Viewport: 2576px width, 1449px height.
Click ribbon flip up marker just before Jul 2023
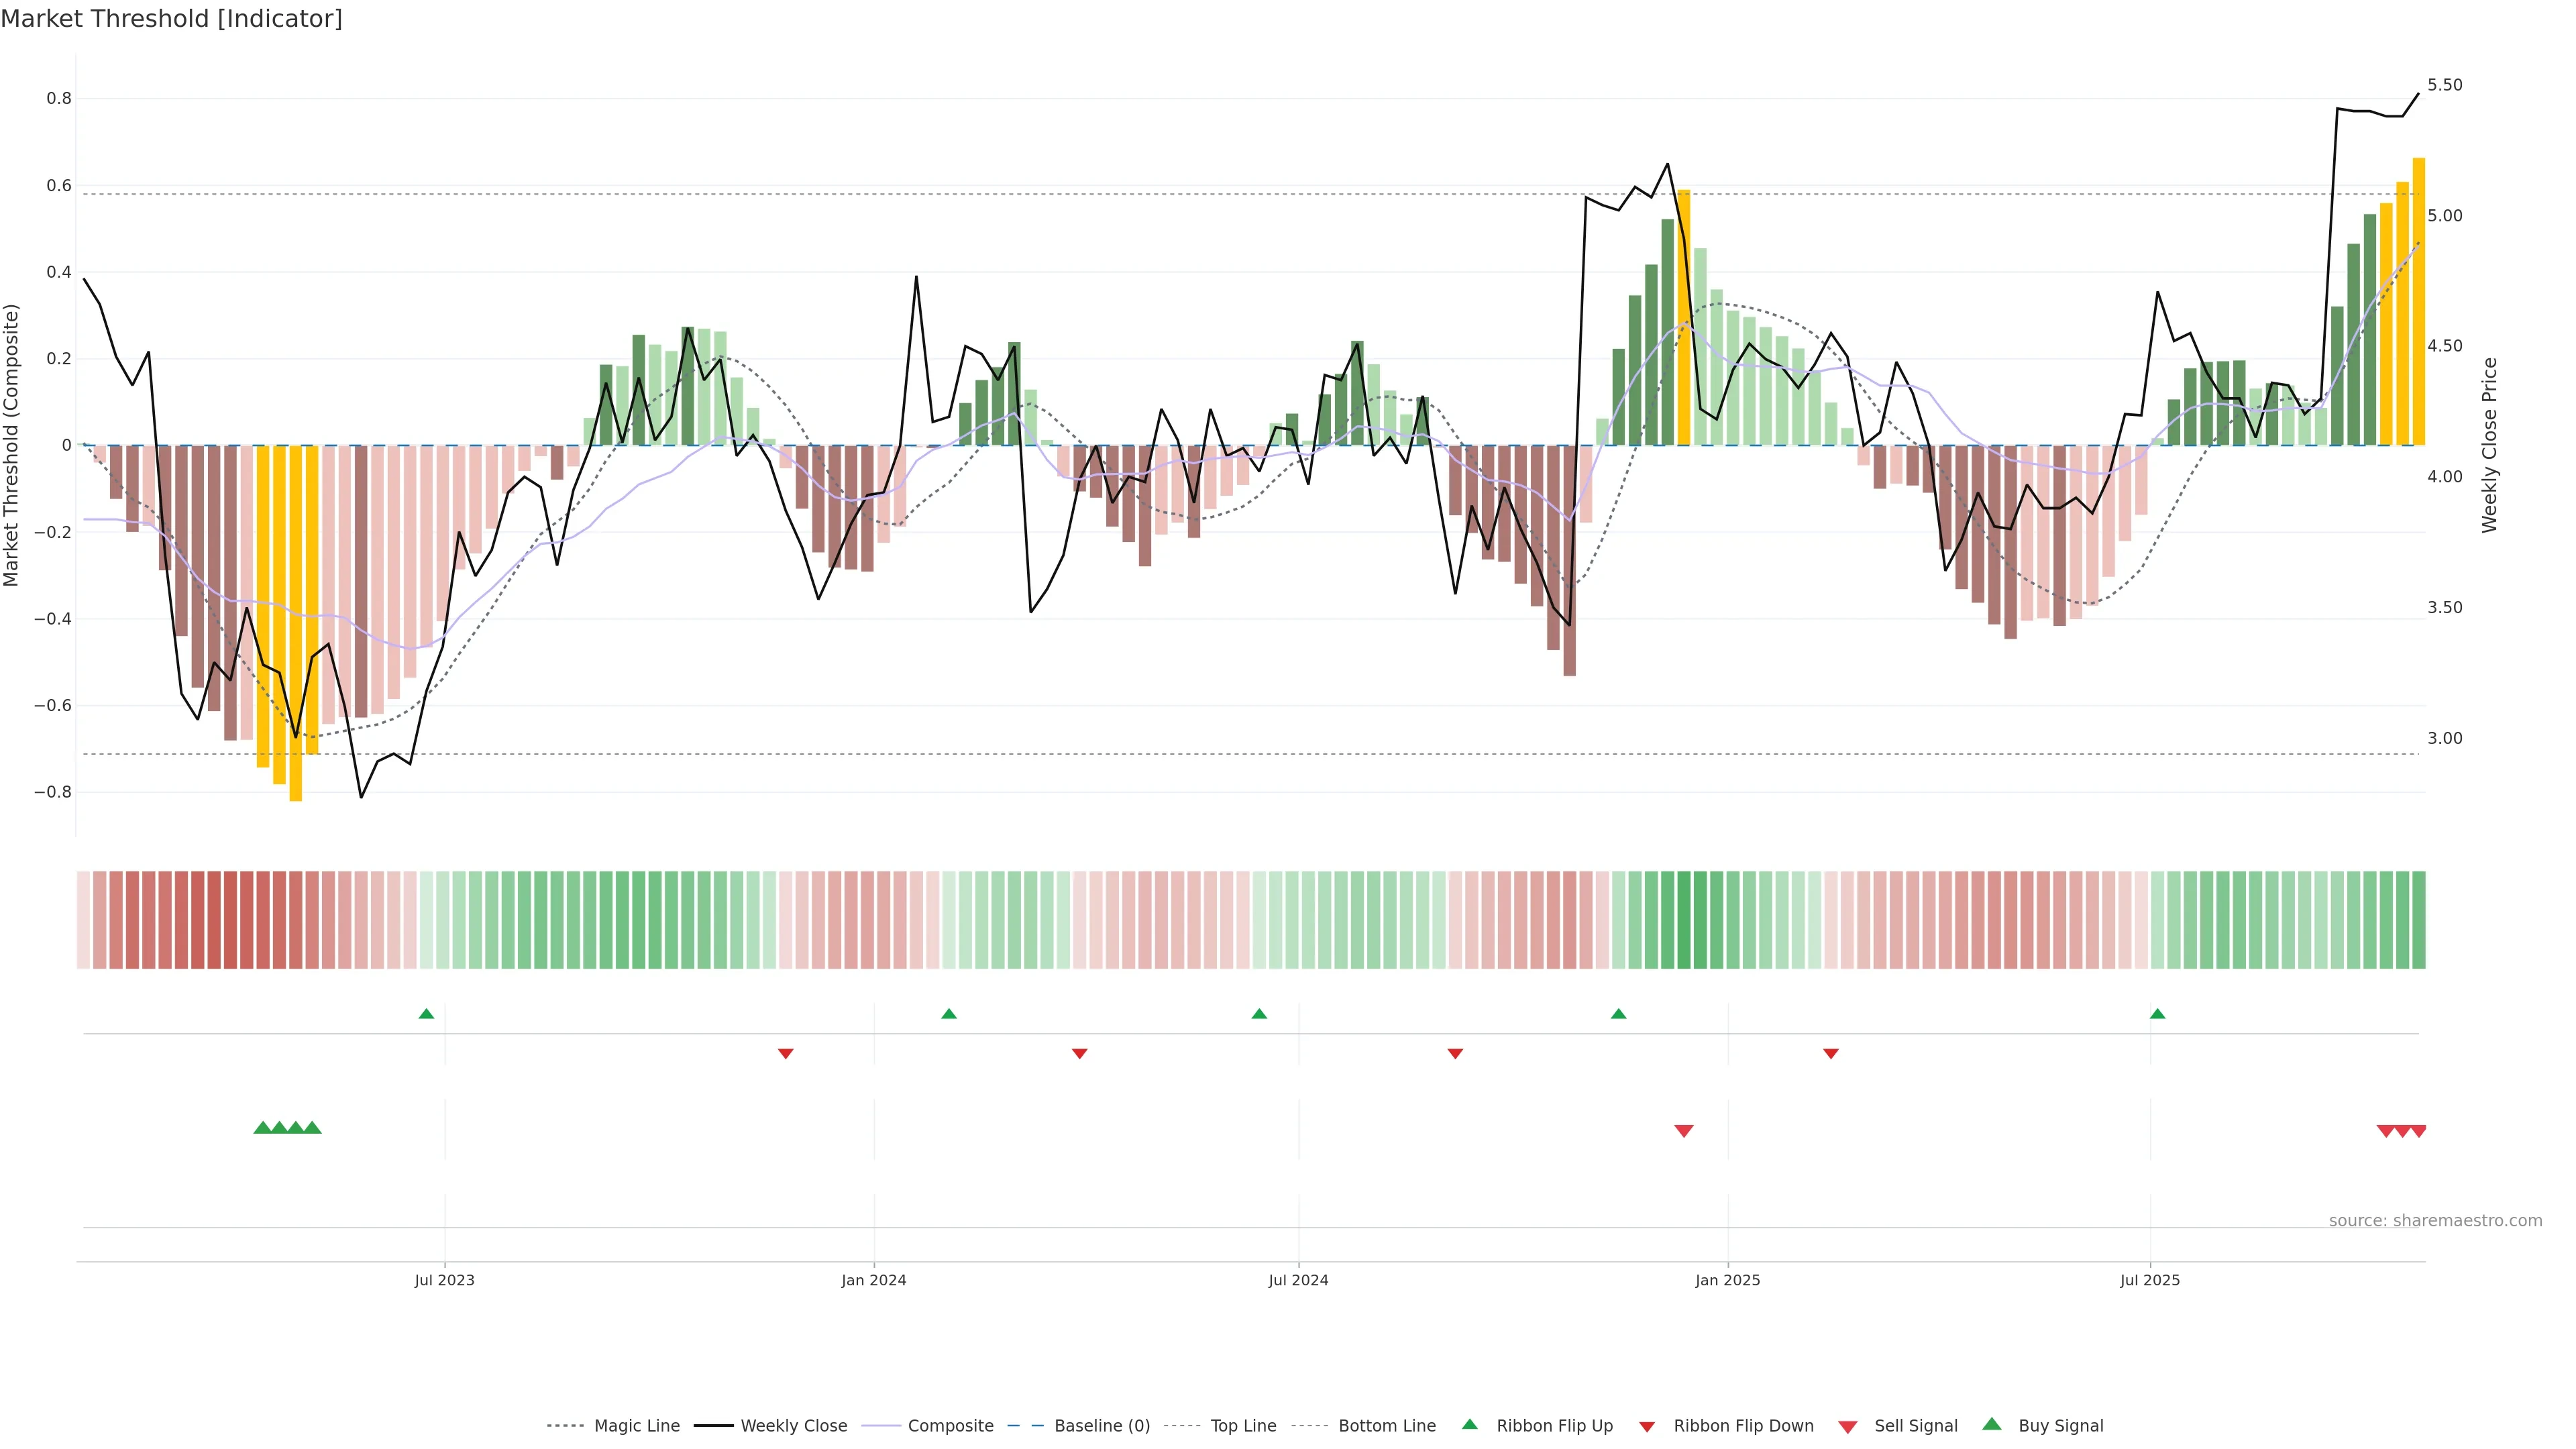point(426,1014)
